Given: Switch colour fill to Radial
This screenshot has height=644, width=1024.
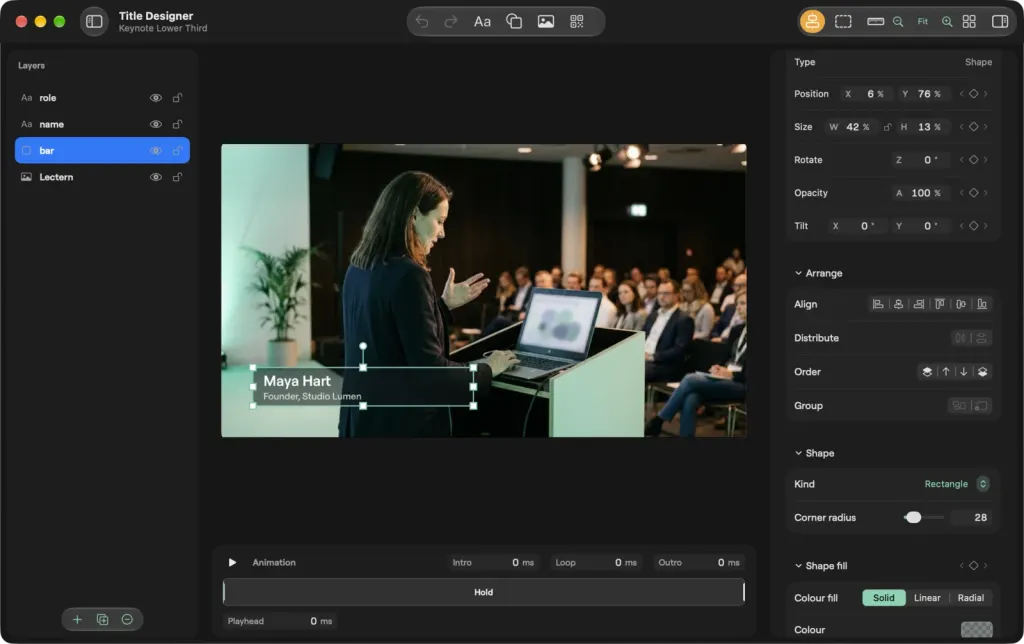Looking at the screenshot, I should pos(970,598).
